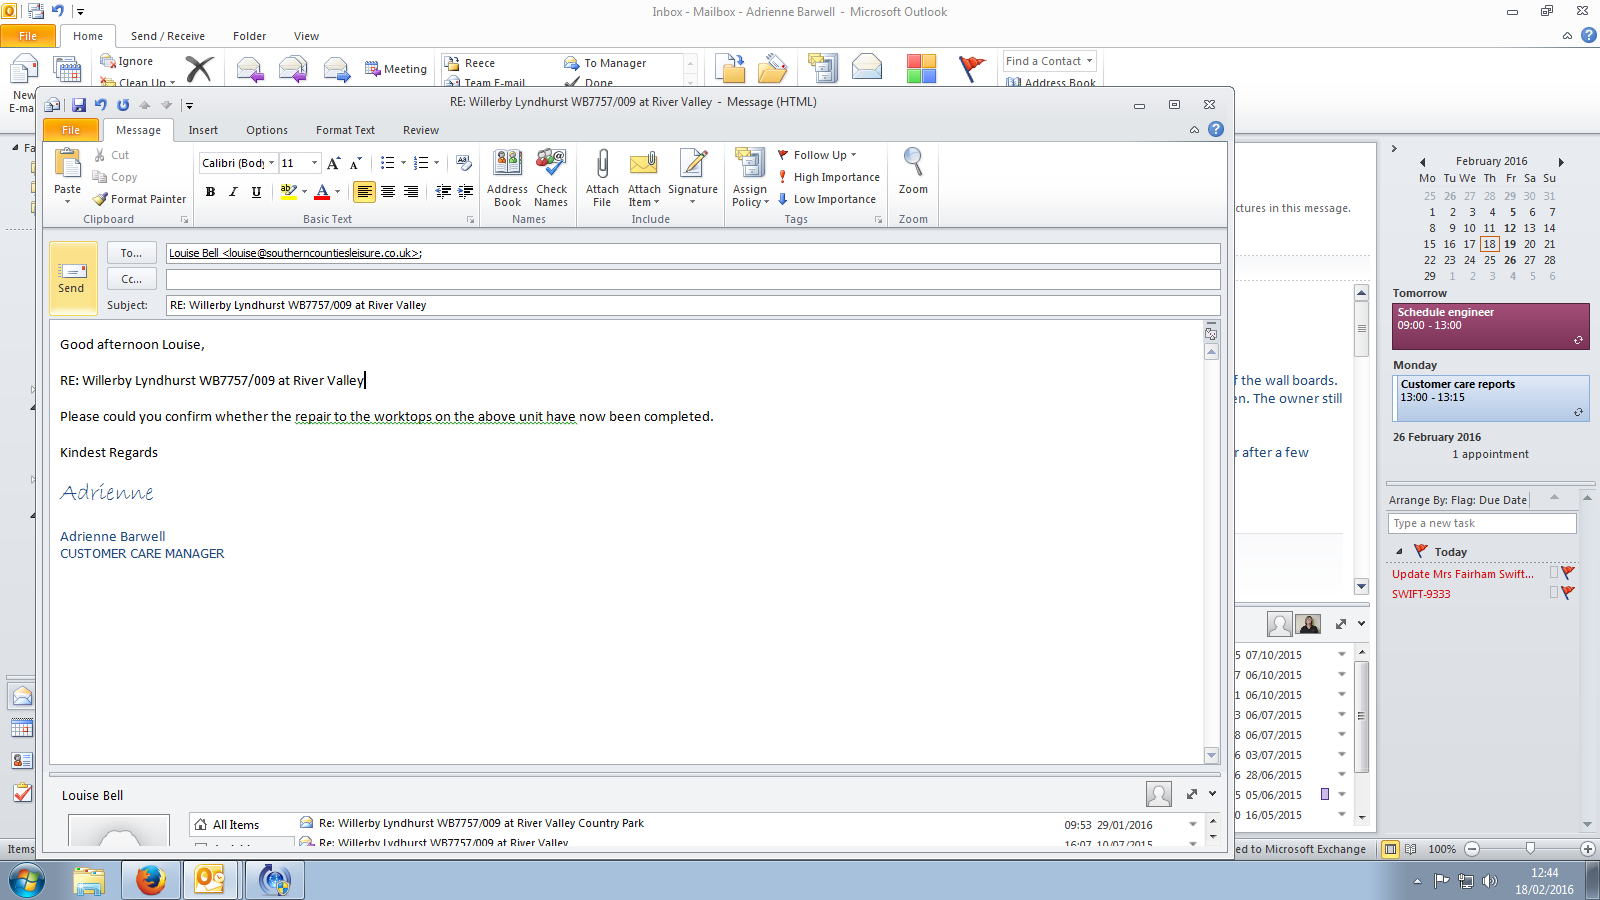Tick checkbox for SWIFT-9333 task
Viewport: 1600px width, 900px height.
[1554, 593]
